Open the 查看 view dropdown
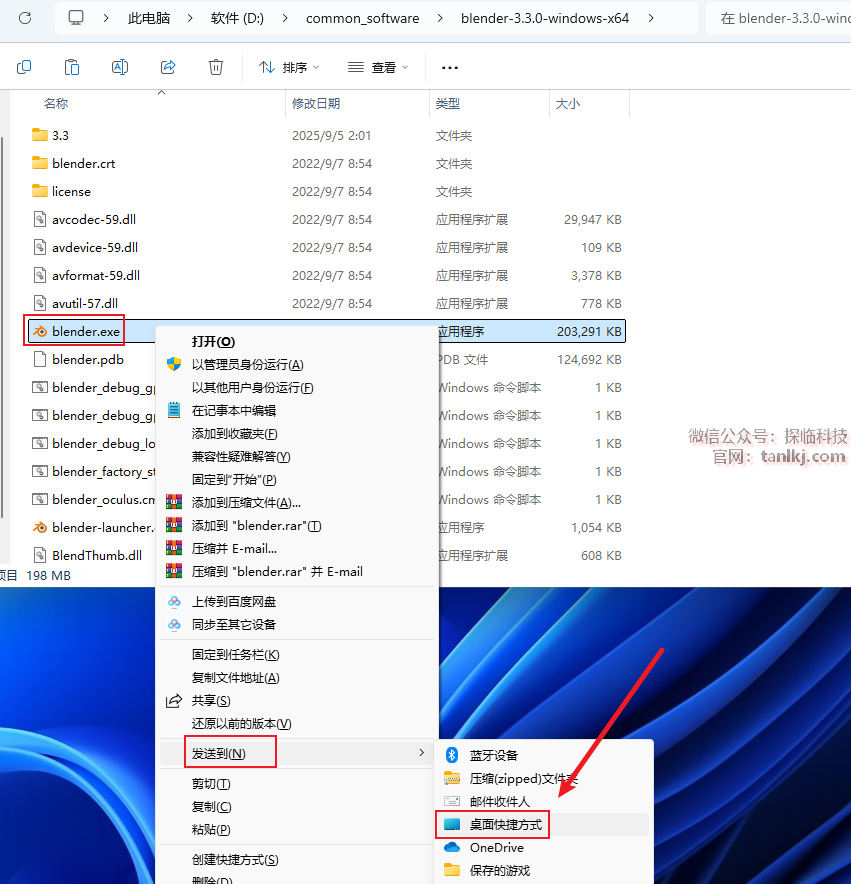Viewport: 851px width, 884px height. click(378, 68)
